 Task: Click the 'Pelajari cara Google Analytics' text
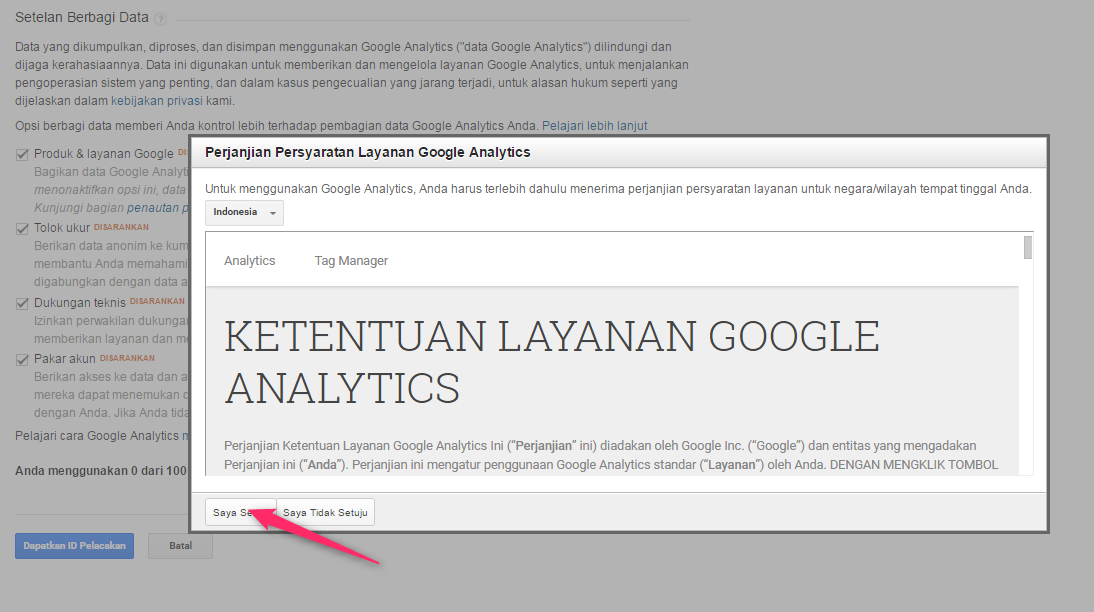(98, 436)
